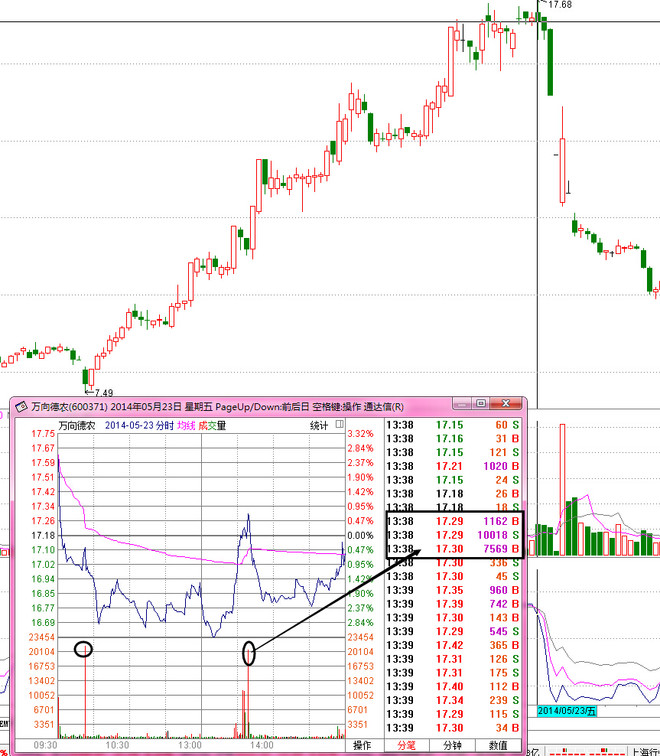This screenshot has height=756, width=660.
Task: Select the tick row 17.18 with 26 B
Action: pyautogui.click(x=453, y=493)
